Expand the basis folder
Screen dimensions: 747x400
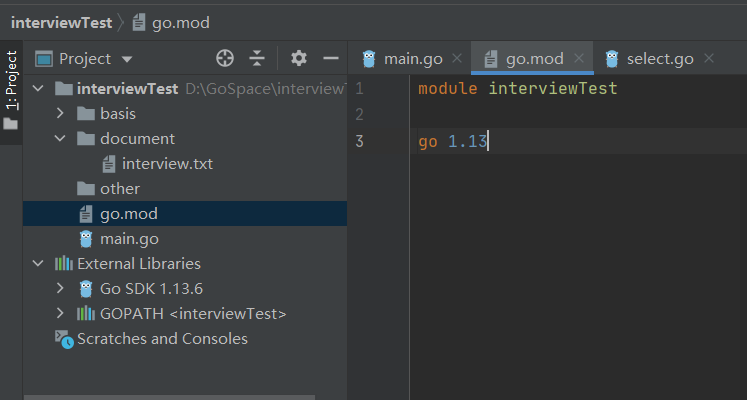pyautogui.click(x=62, y=114)
